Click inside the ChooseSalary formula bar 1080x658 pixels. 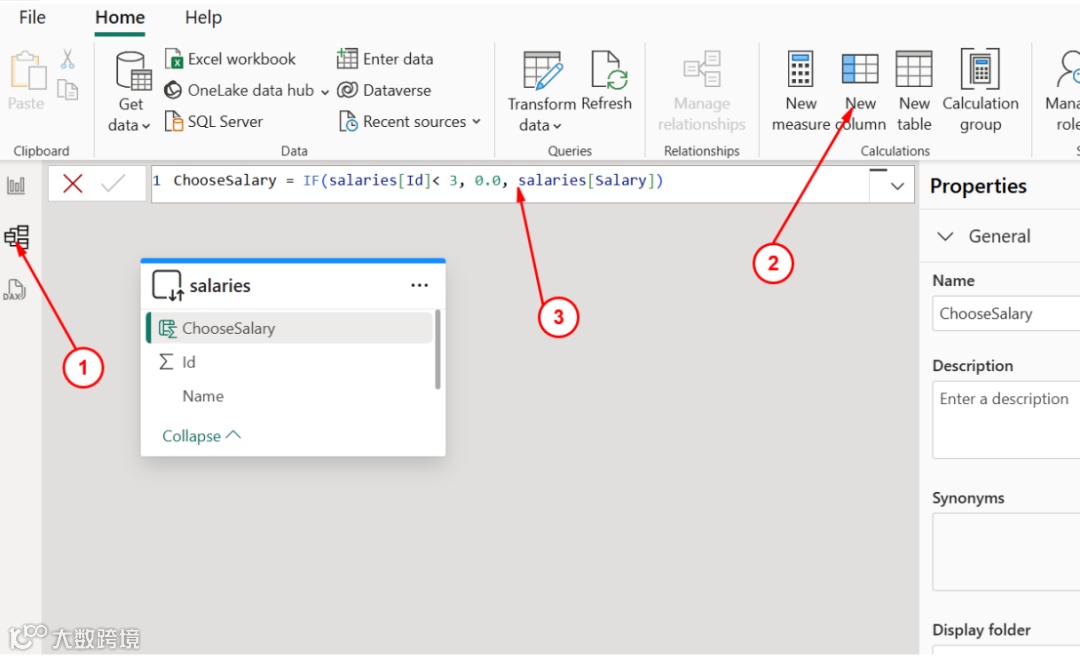point(510,183)
